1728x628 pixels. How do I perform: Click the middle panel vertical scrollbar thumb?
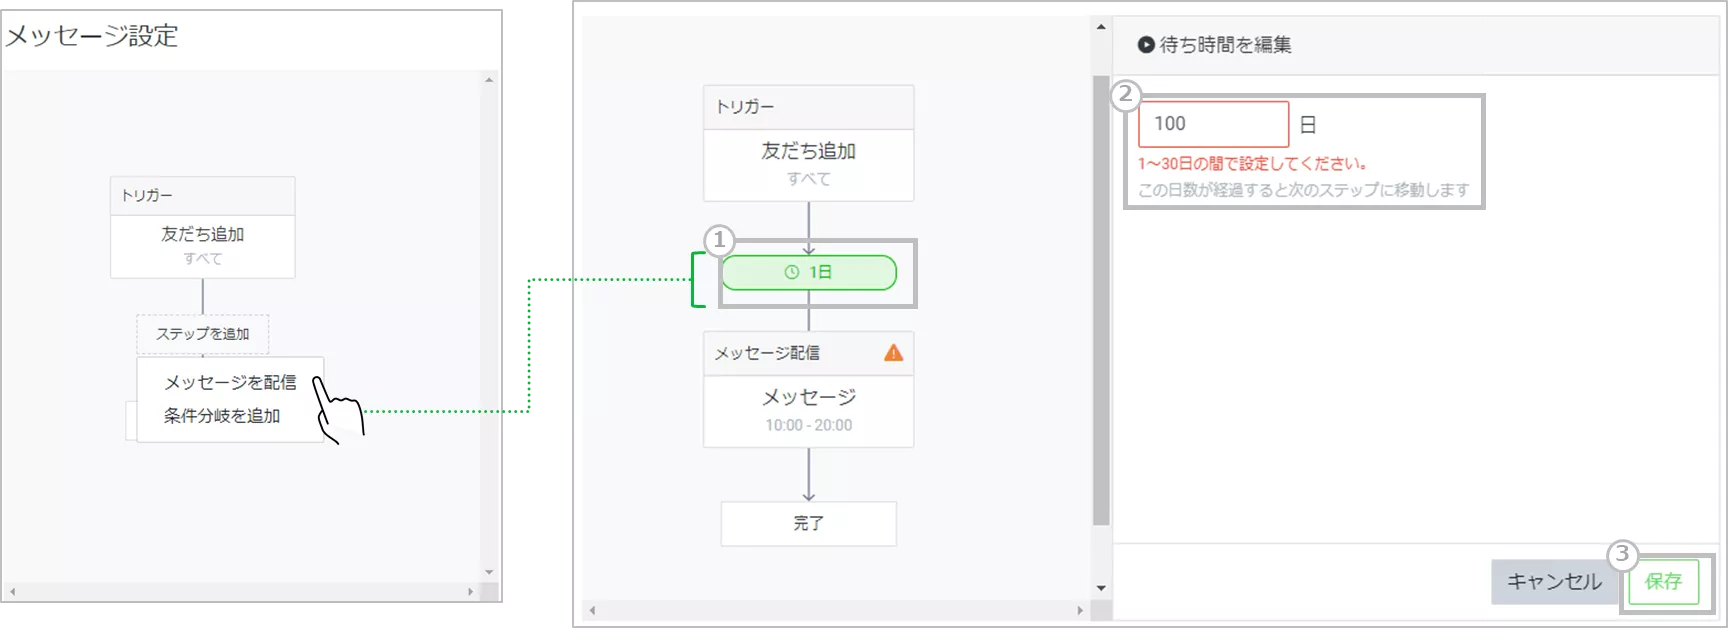1101,300
